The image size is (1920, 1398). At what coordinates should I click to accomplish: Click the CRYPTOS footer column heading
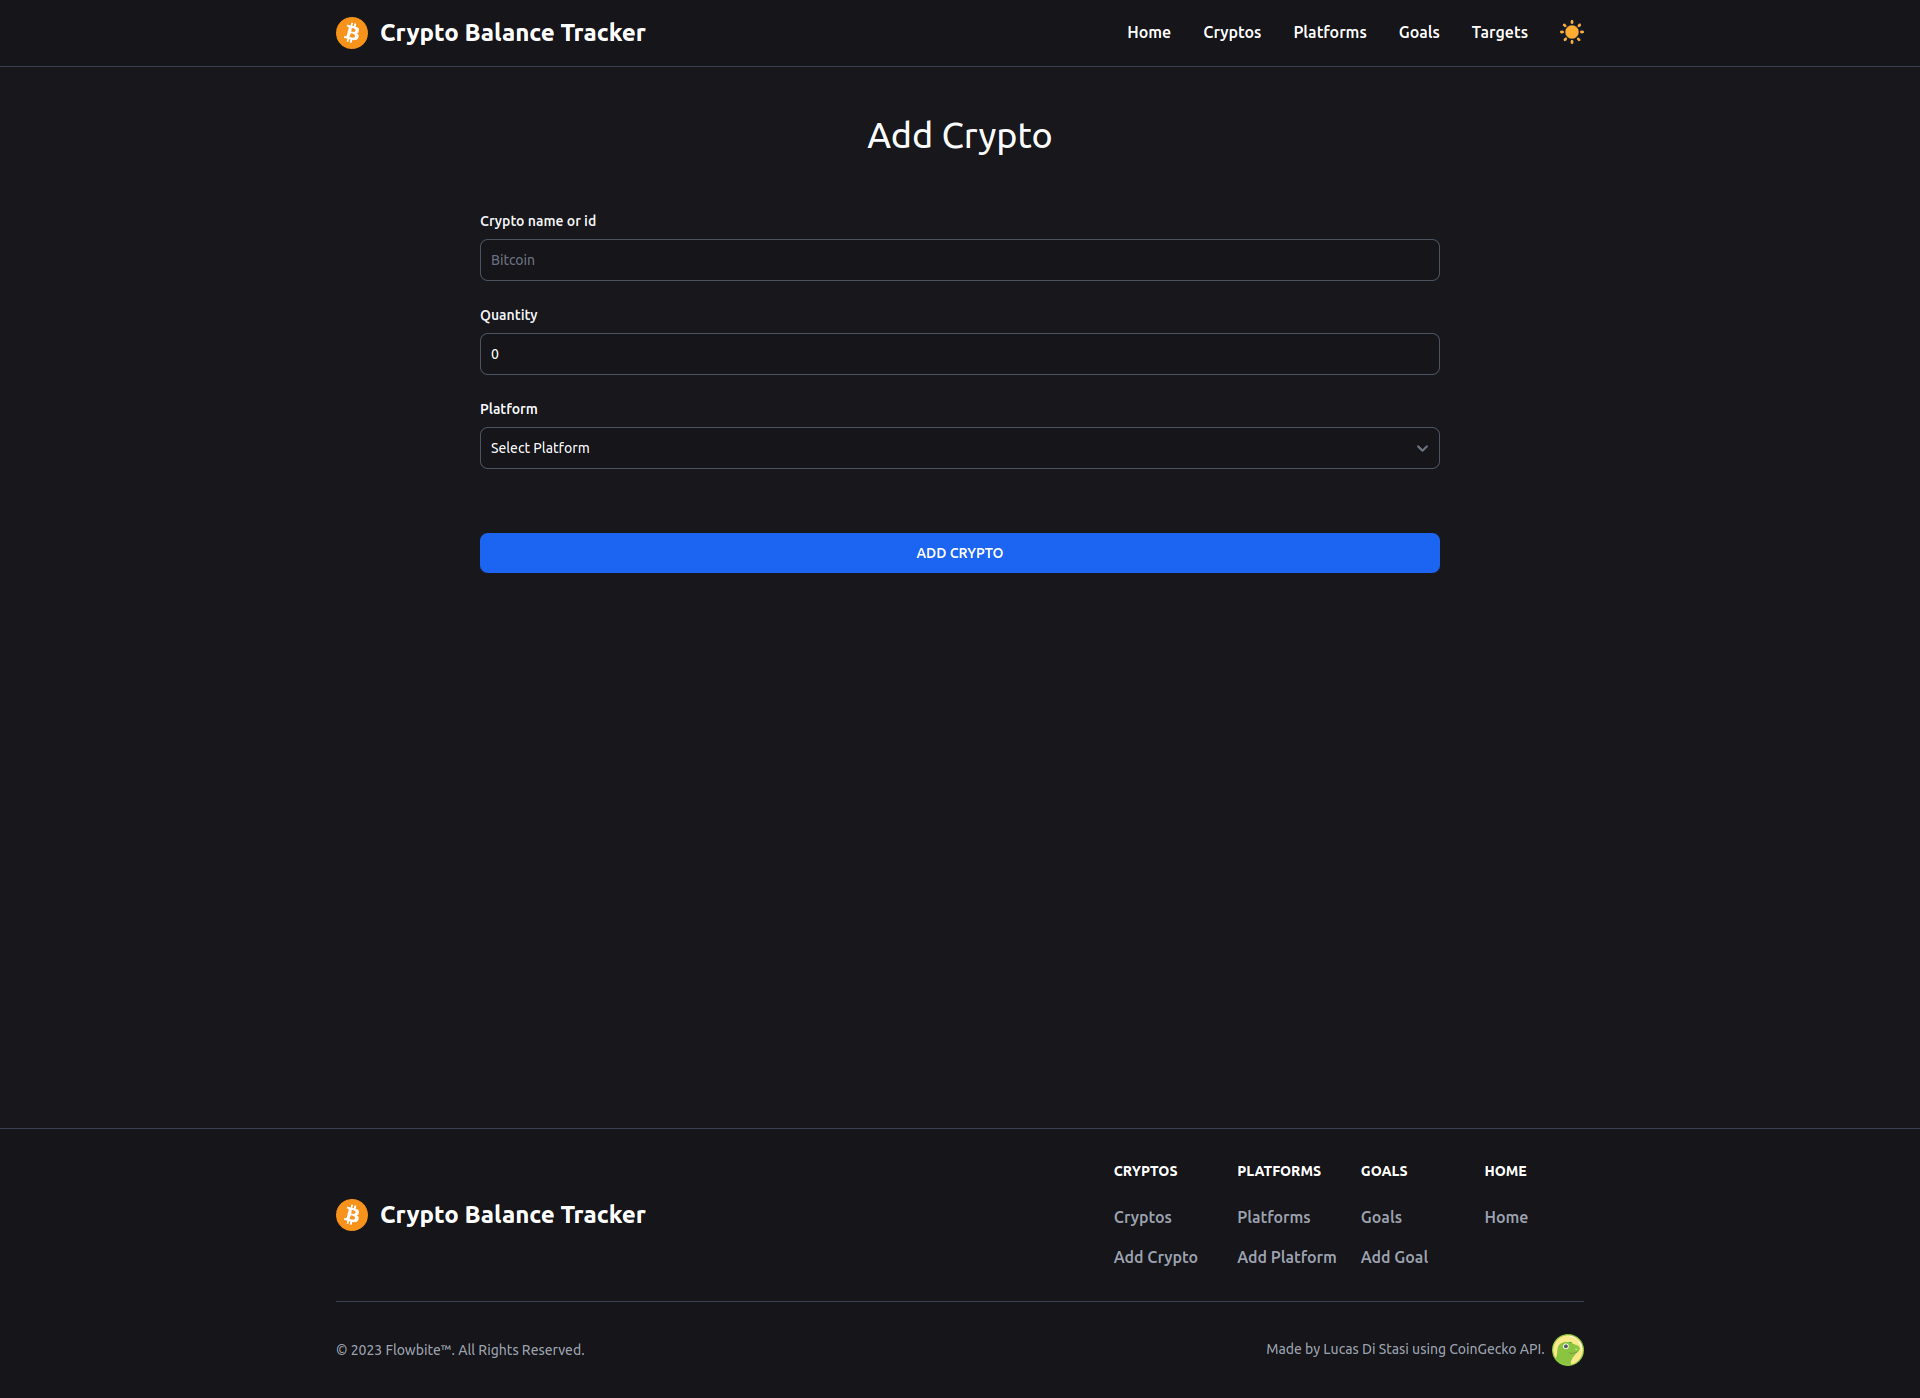click(1146, 1171)
